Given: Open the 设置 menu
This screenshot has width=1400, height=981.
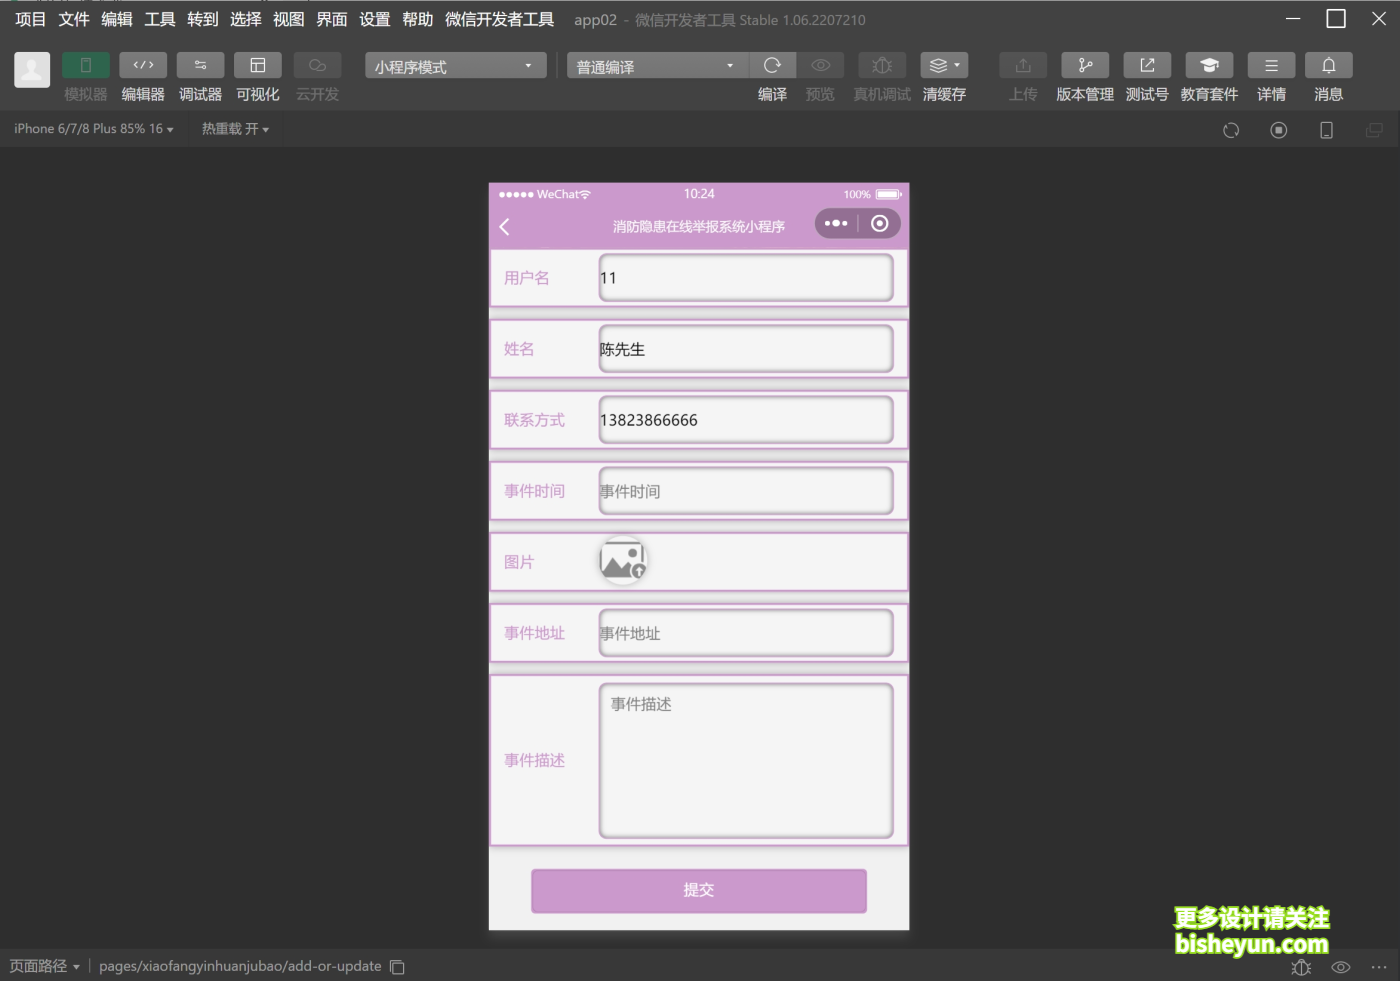Looking at the screenshot, I should (x=374, y=19).
